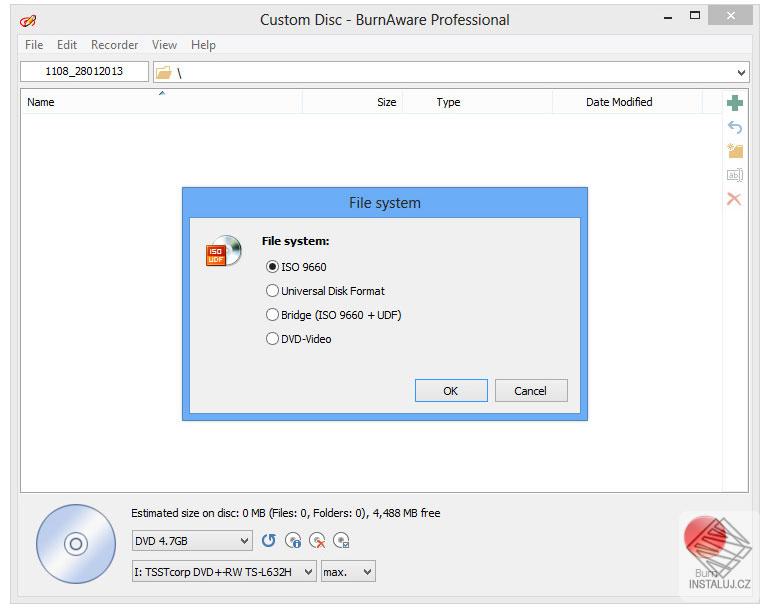Image resolution: width=770 pixels, height=611 pixels.
Task: Click the BurnAware app logo in title bar
Action: tap(28, 21)
